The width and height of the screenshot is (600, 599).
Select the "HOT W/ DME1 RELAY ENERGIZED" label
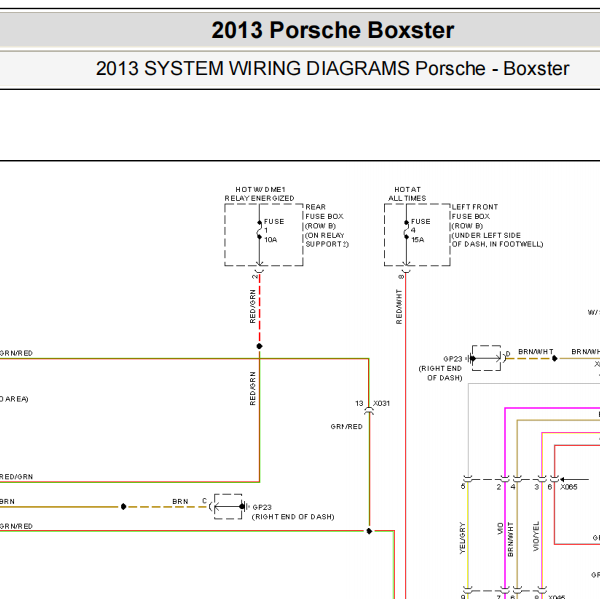click(x=259, y=194)
